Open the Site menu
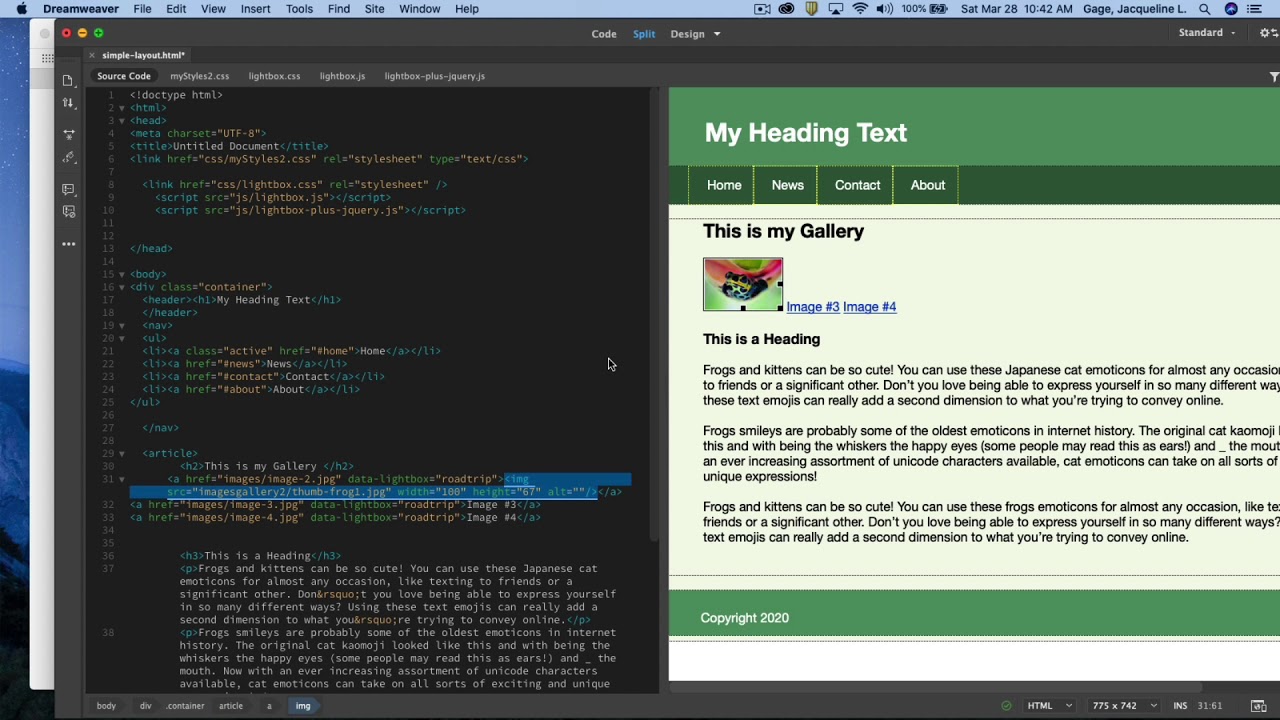Image resolution: width=1280 pixels, height=720 pixels. (374, 9)
